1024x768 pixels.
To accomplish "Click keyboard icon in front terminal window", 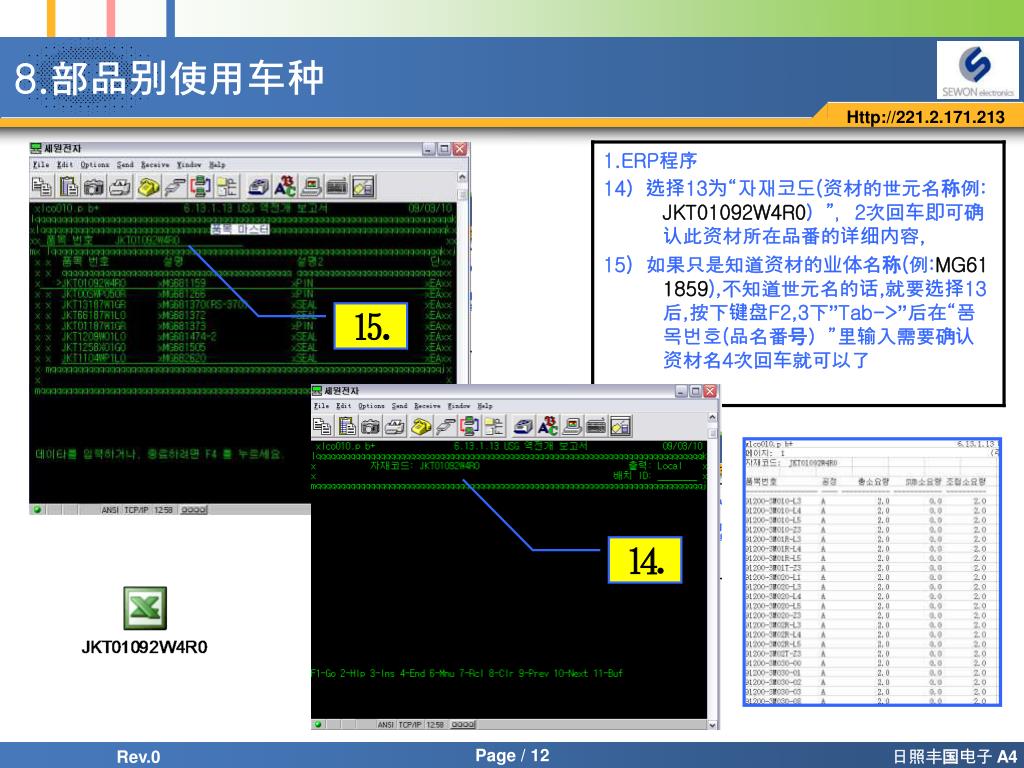I will (596, 426).
